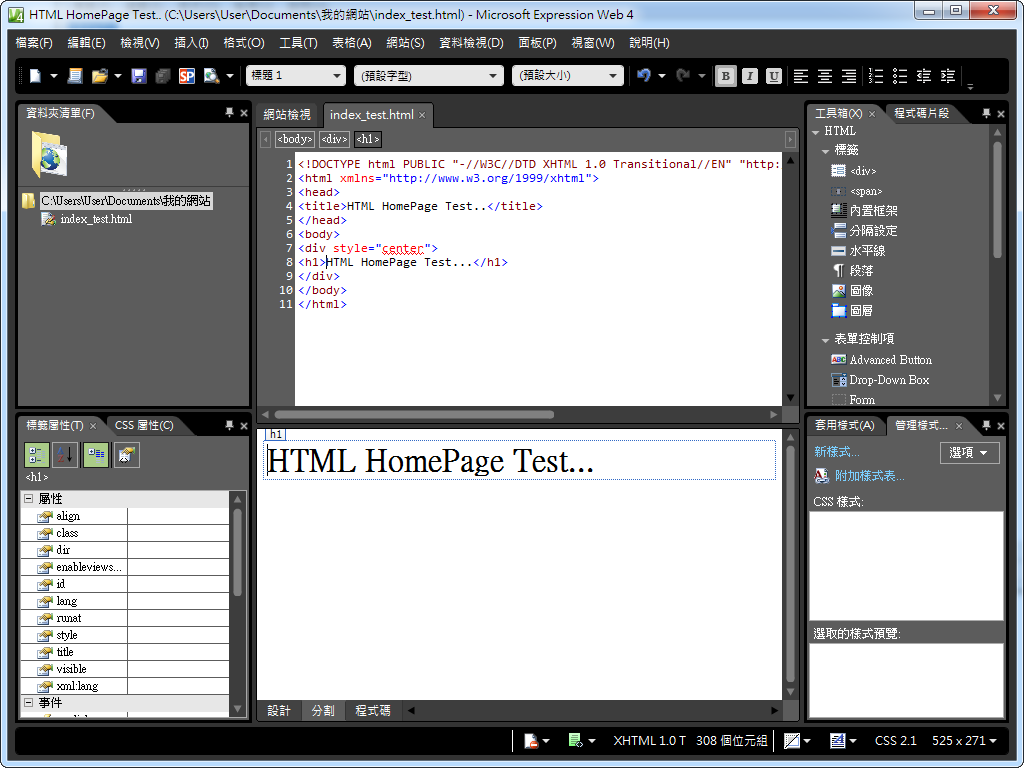Close the index_test.html tab
The height and width of the screenshot is (768, 1024).
pos(422,115)
